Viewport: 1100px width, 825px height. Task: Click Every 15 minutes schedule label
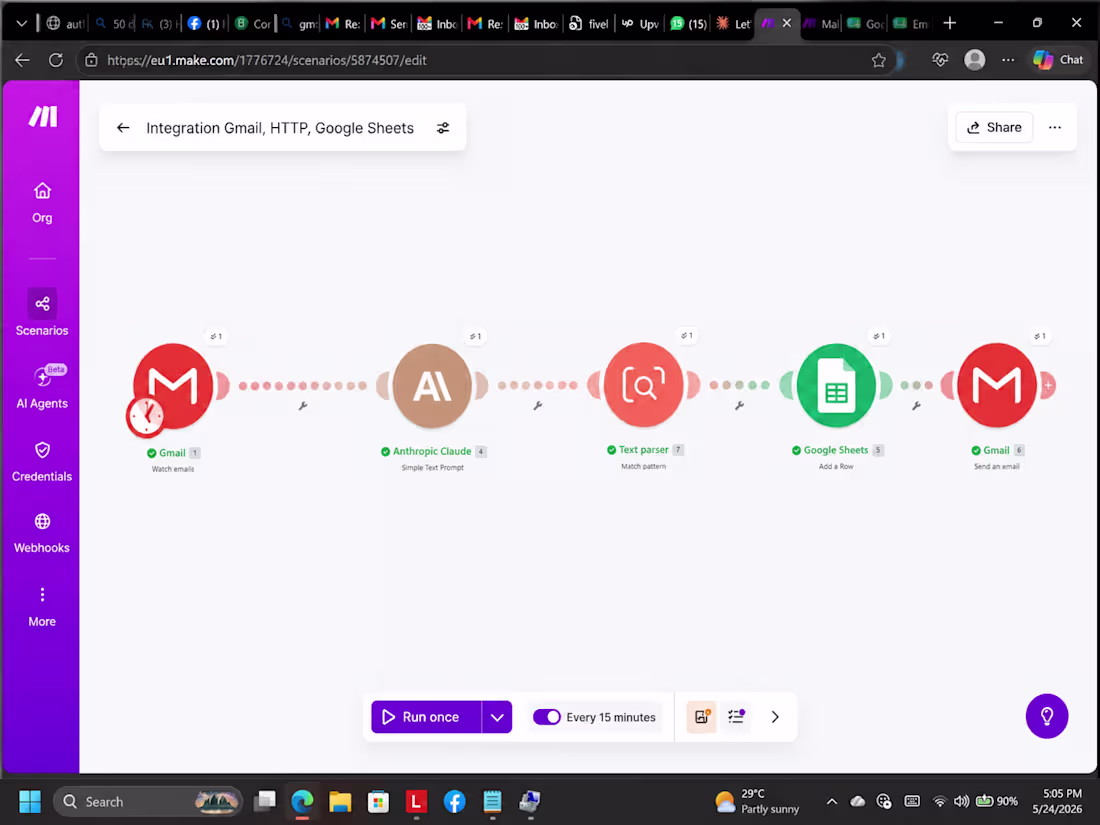click(x=610, y=717)
